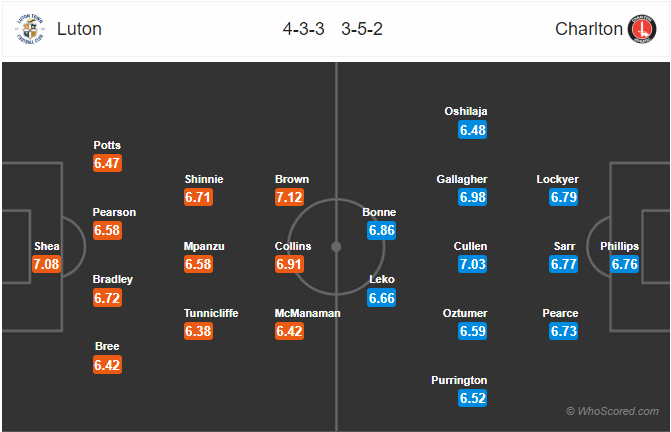671x432 pixels.
Task: Select player name Purrington
Action: (460, 381)
